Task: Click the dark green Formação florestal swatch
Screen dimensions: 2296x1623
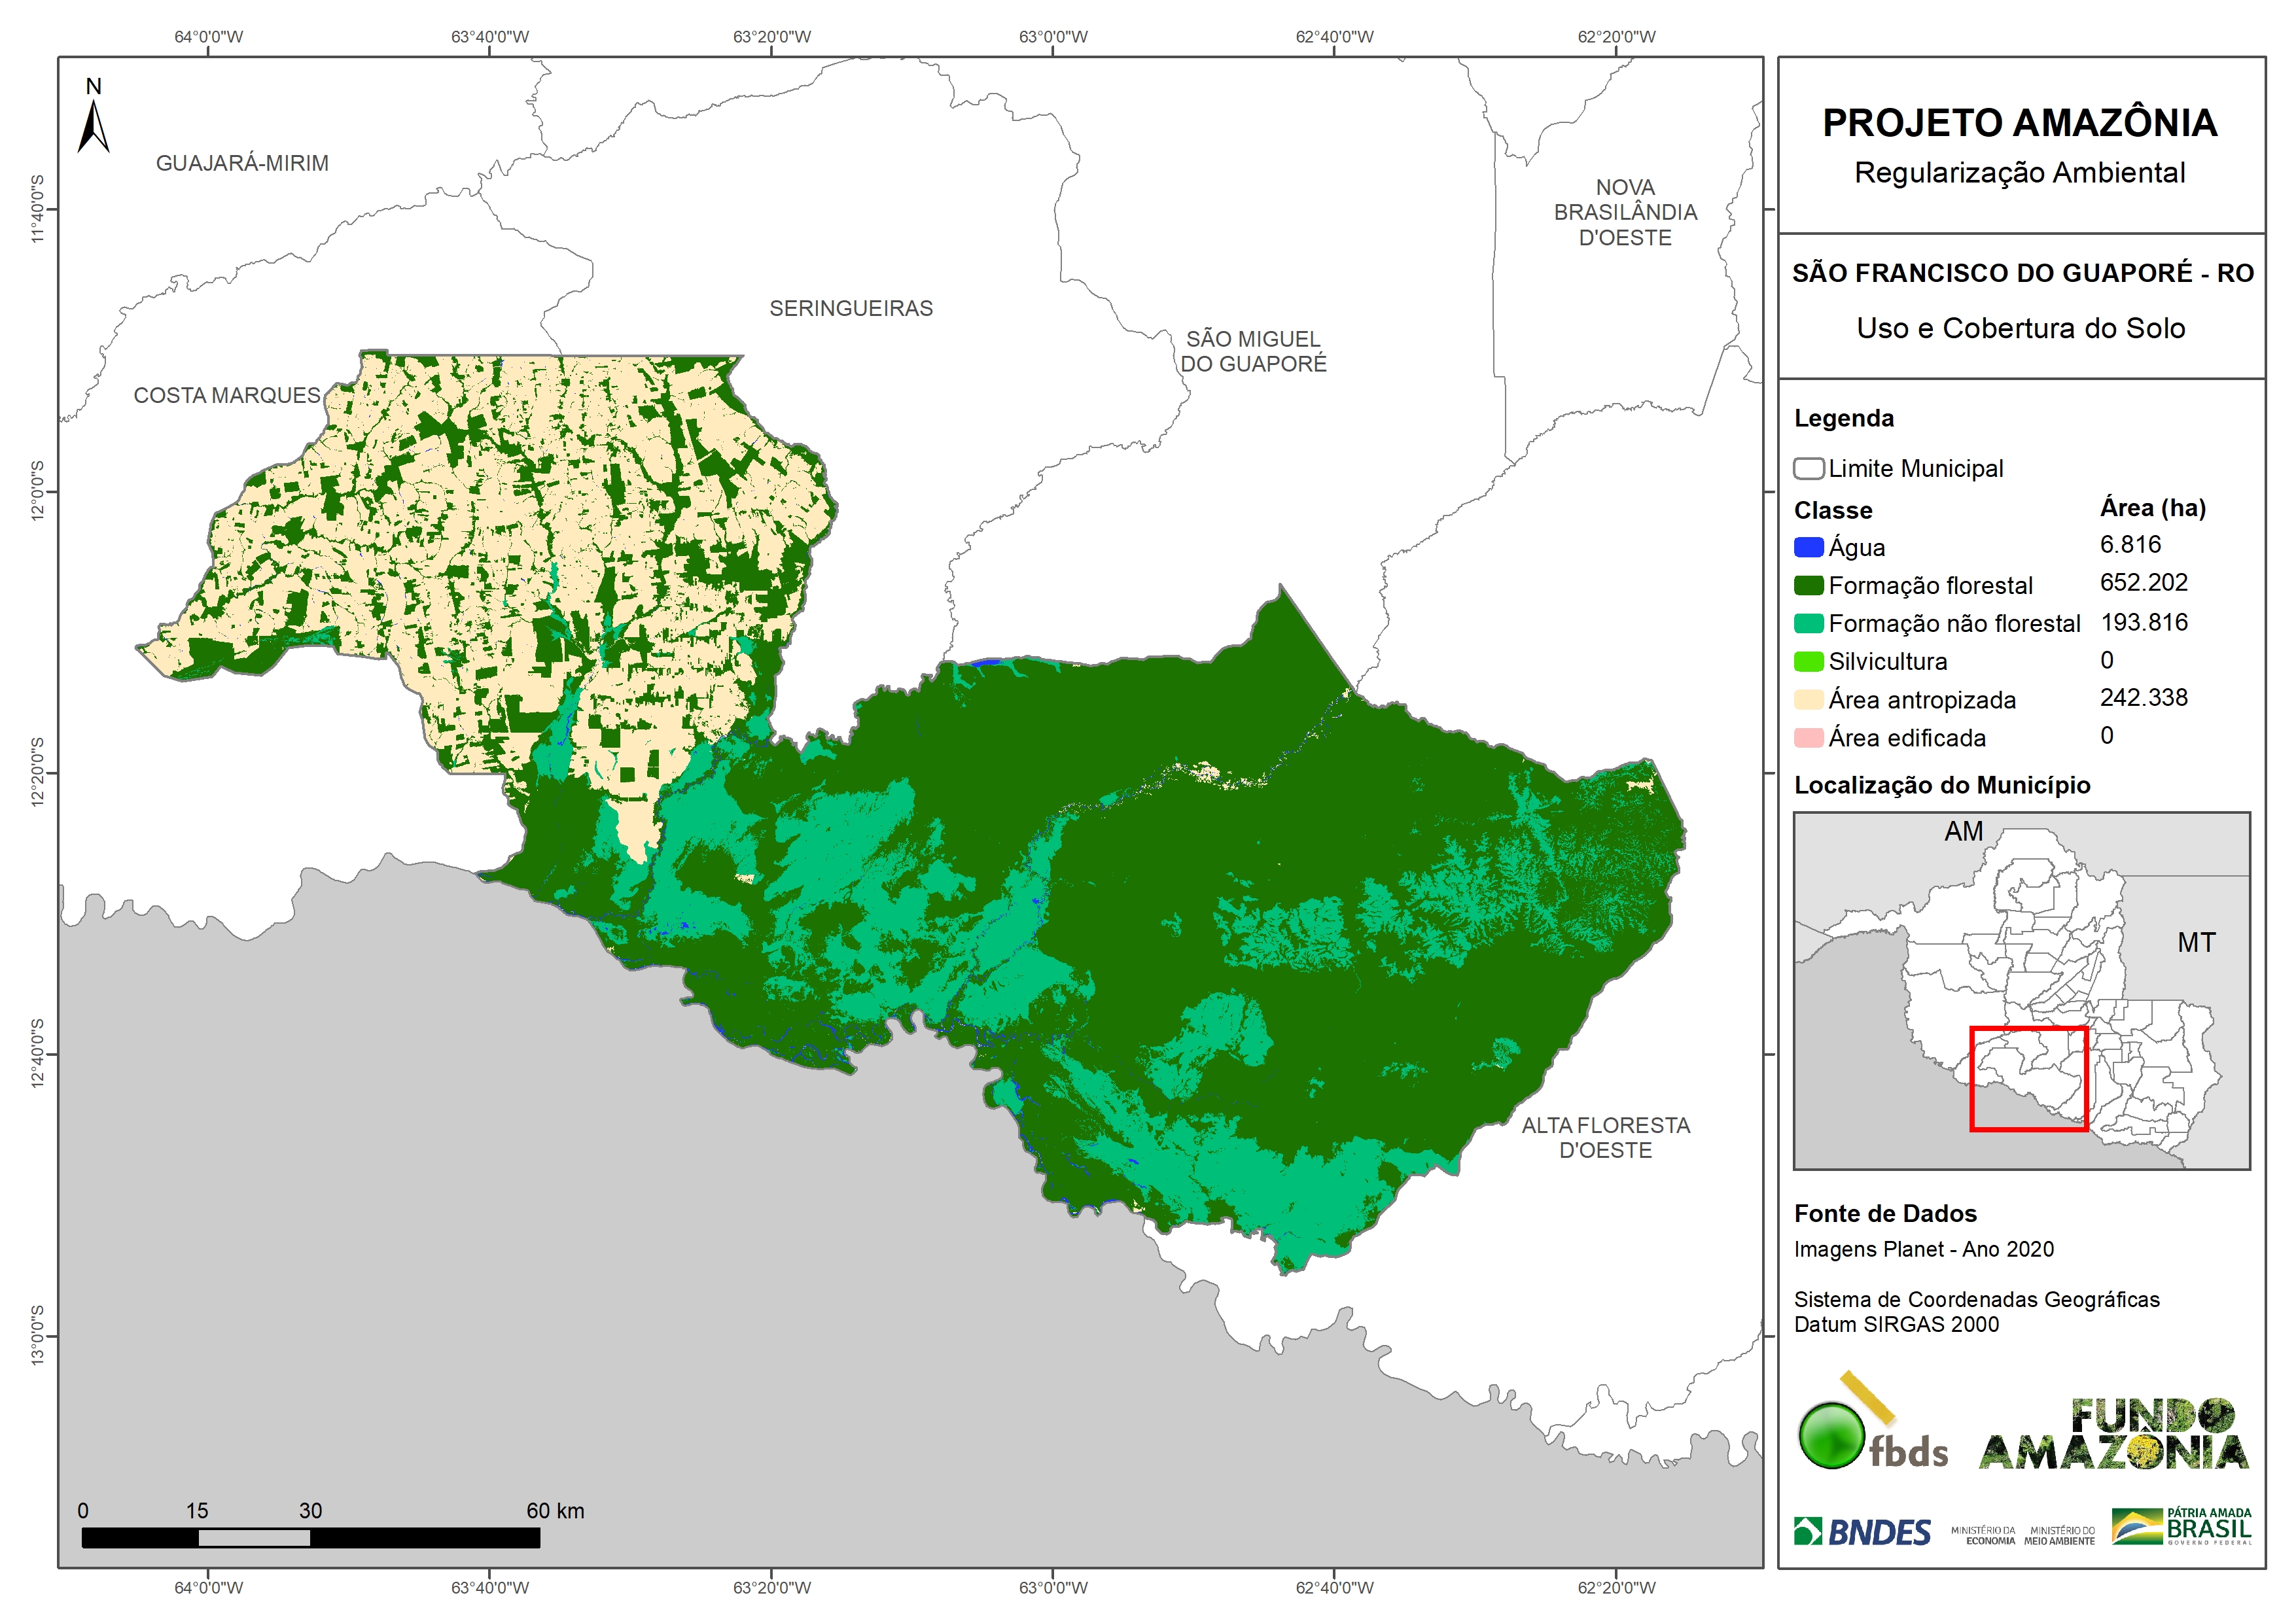Action: 1808,585
